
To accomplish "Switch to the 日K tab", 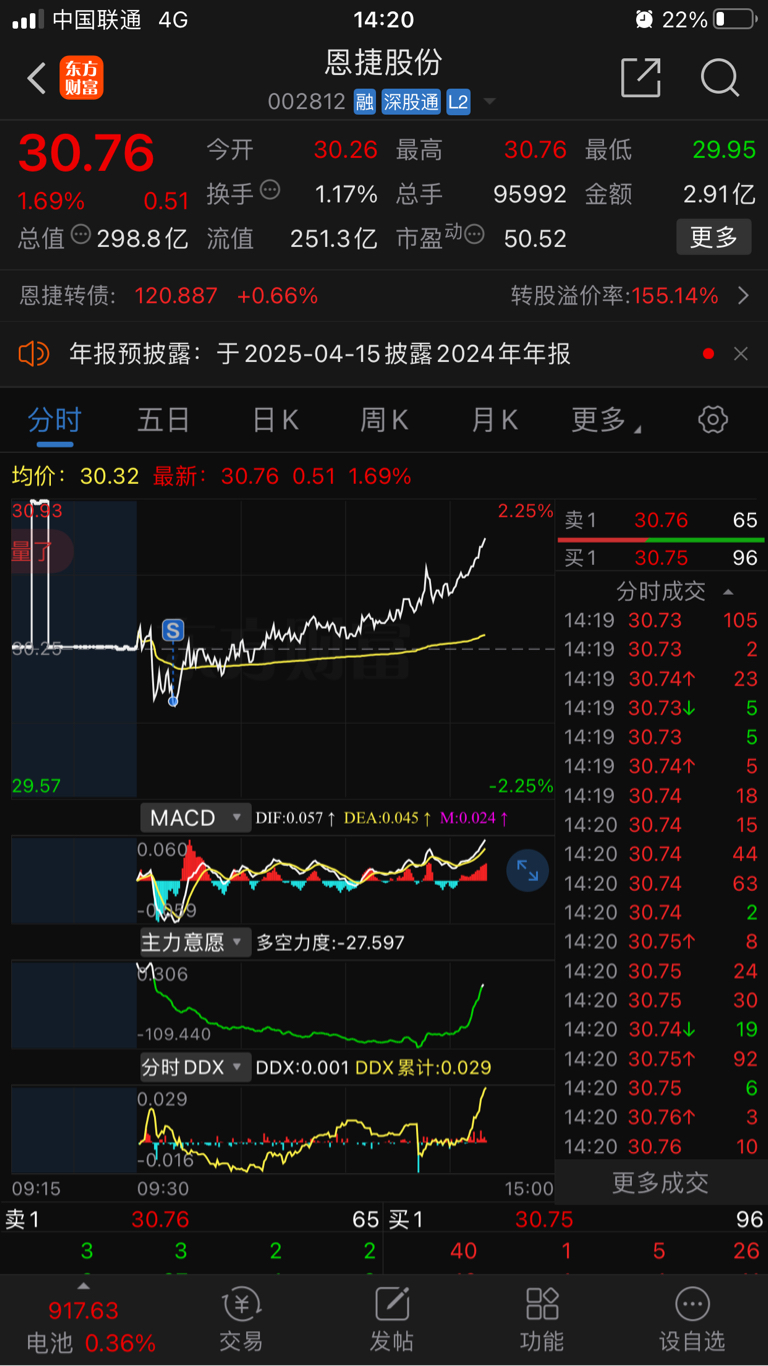I will click(x=275, y=420).
